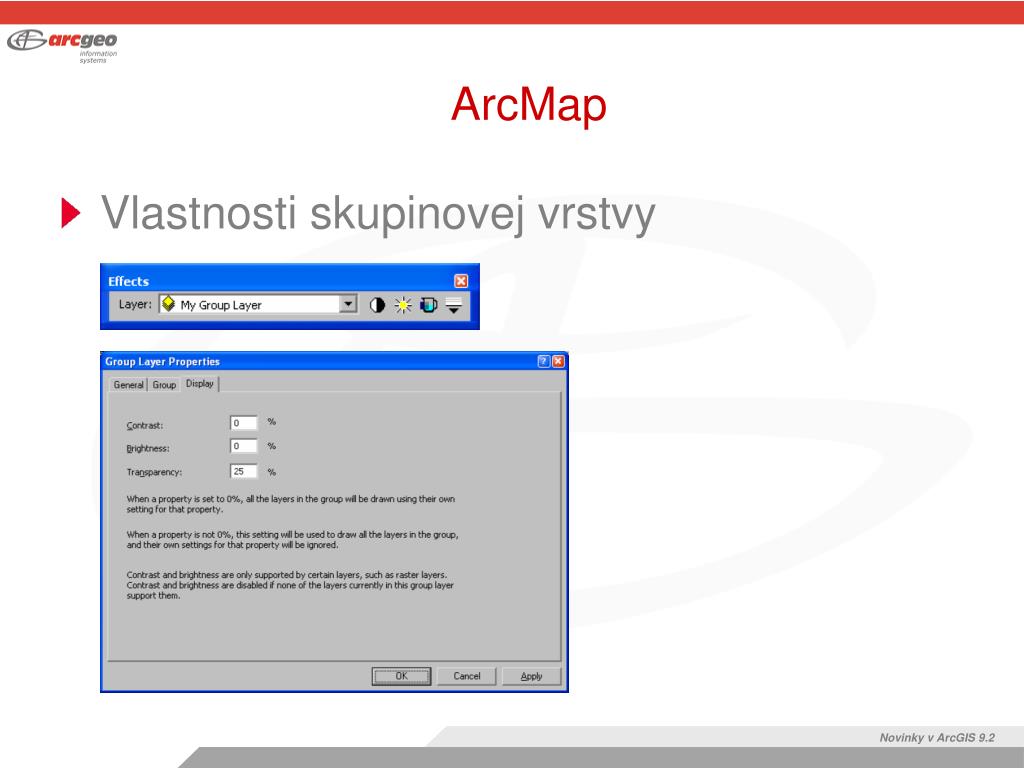Click the Apply button
1024x768 pixels.
(x=532, y=676)
